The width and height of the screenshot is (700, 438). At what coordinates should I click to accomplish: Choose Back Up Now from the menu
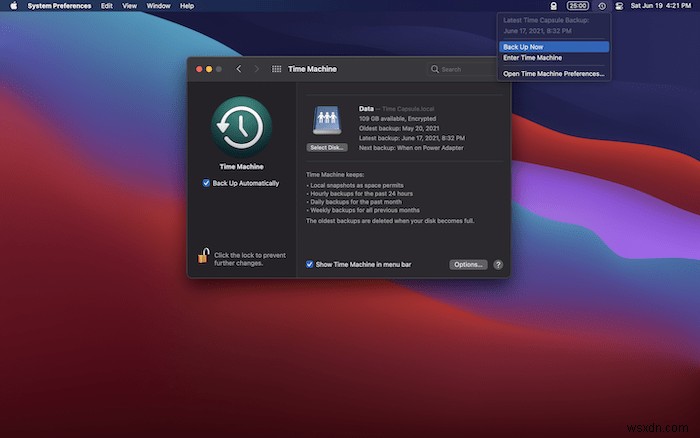click(x=554, y=47)
